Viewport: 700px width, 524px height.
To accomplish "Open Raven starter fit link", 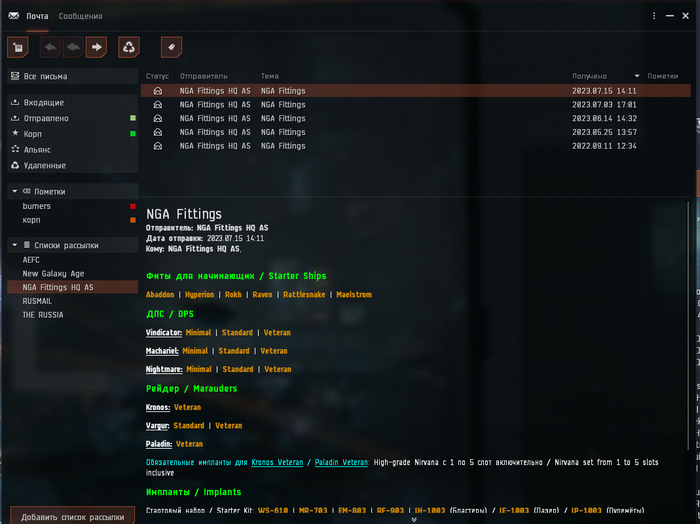I will tap(262, 295).
